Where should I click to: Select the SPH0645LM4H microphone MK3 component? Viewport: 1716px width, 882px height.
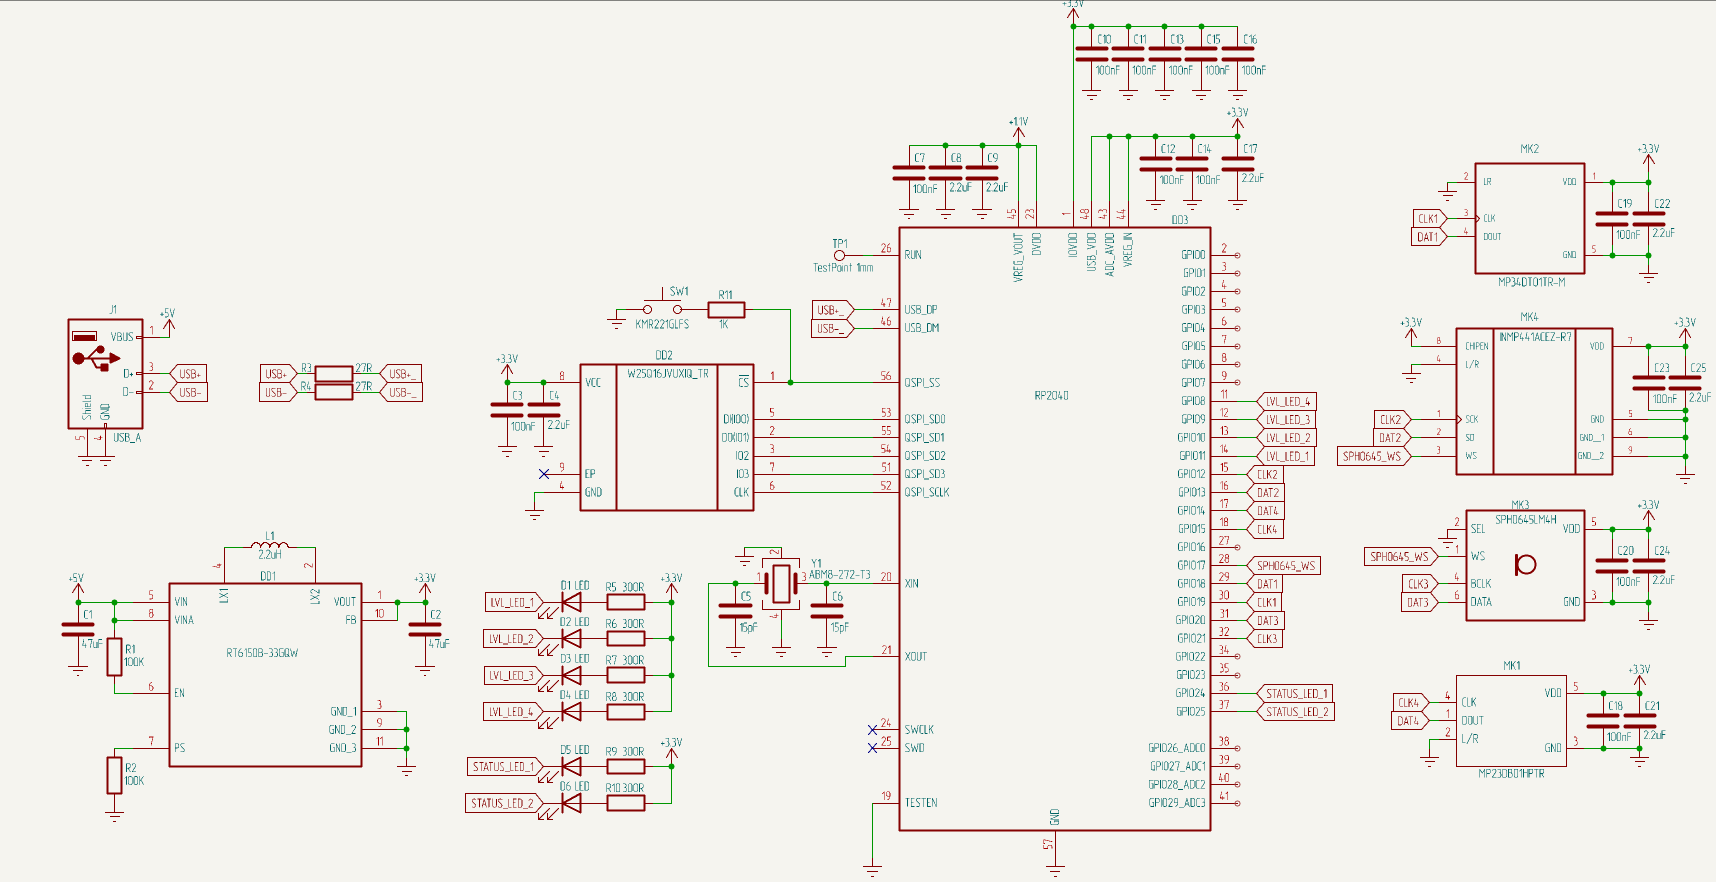point(1524,565)
